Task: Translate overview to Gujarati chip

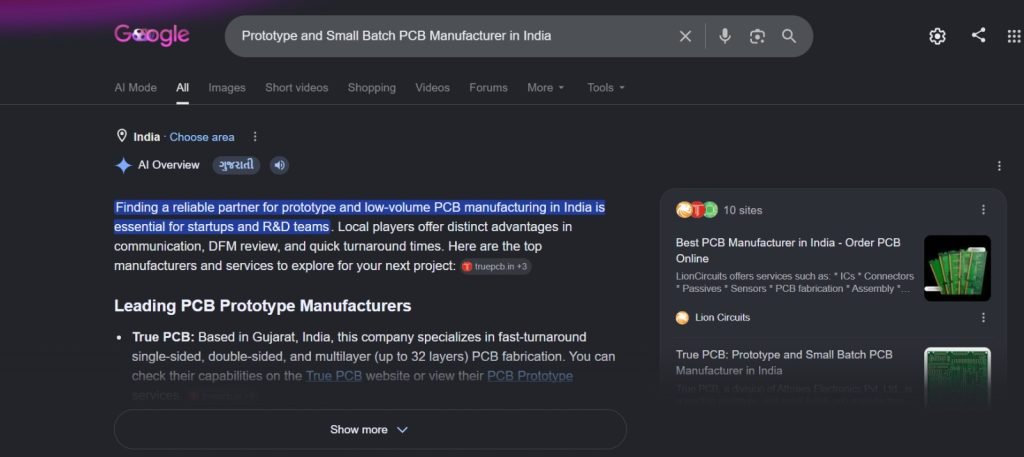Action: (236, 165)
